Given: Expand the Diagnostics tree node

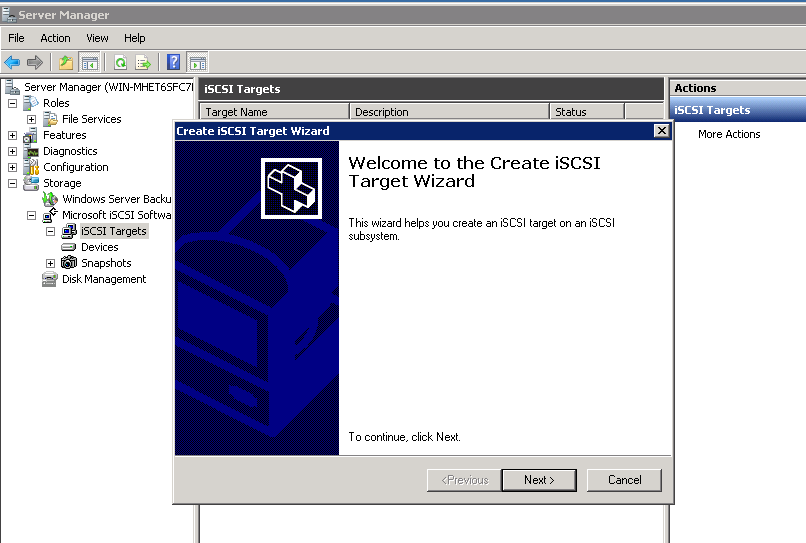Looking at the screenshot, I should tap(13, 151).
